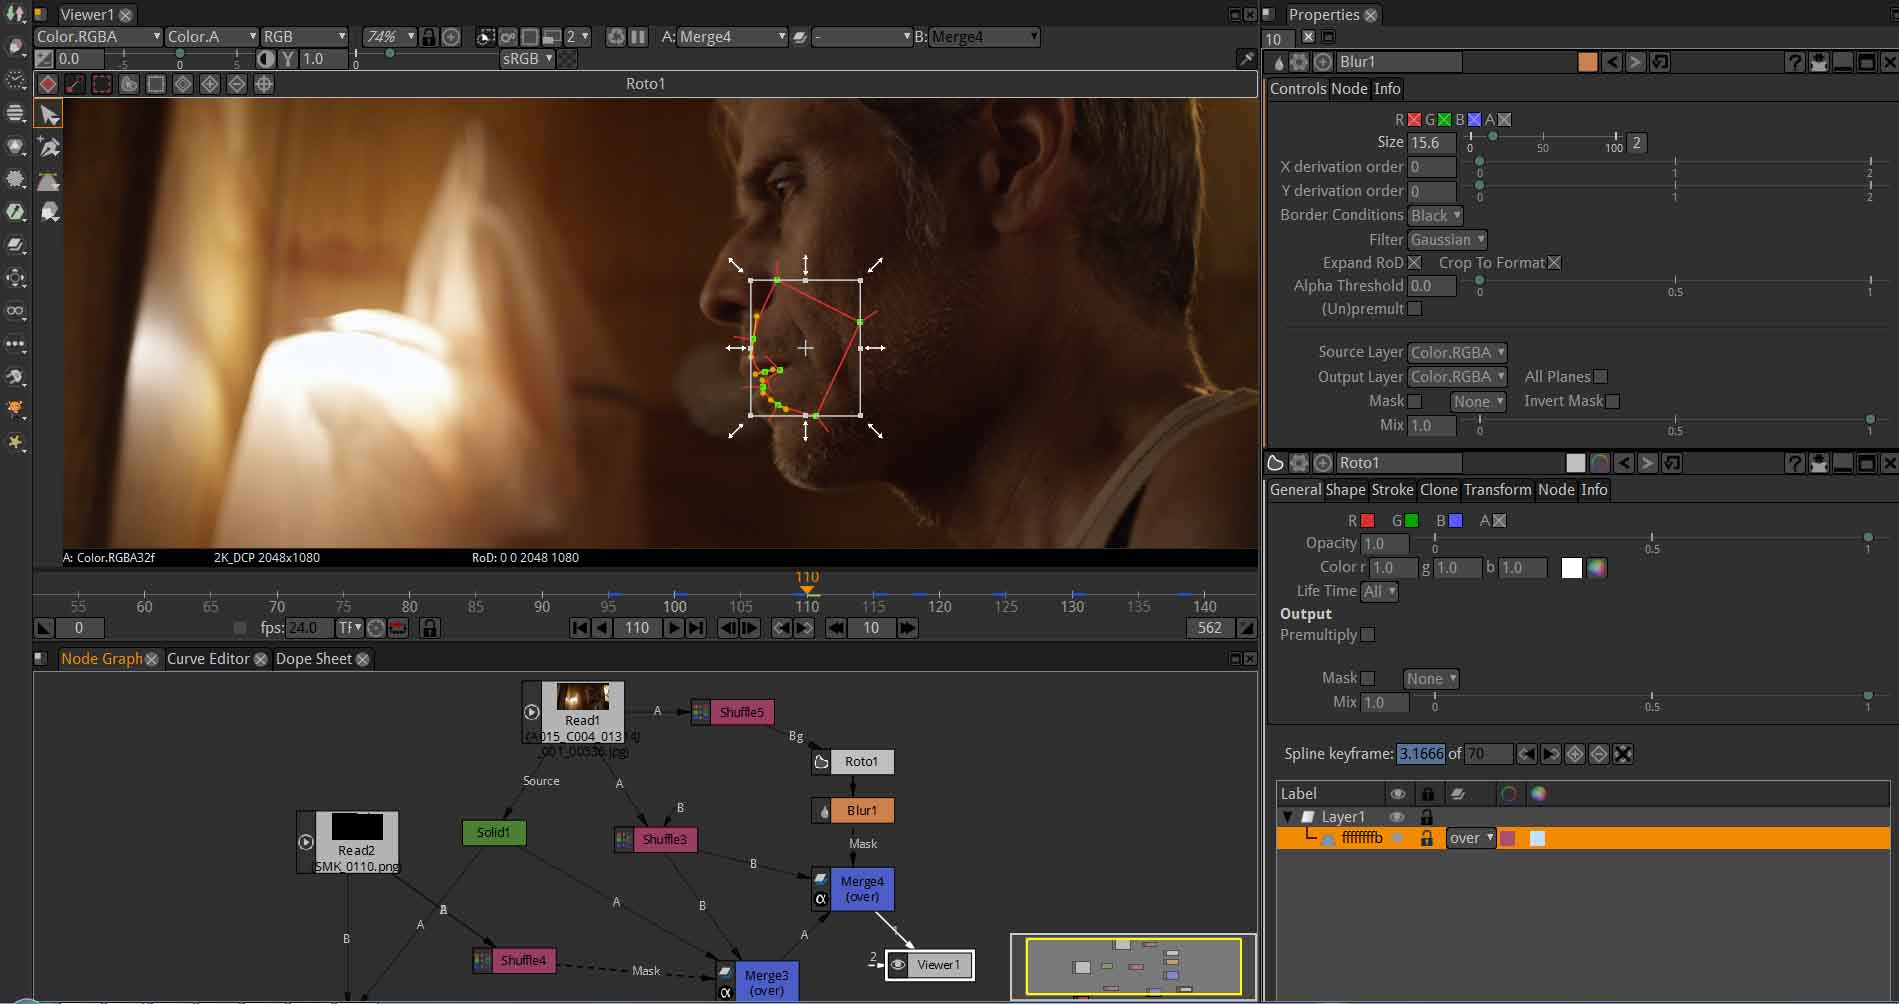Click the remove keyframe X icon beside Spline keyframe
This screenshot has width=1899, height=1004.
point(1623,754)
